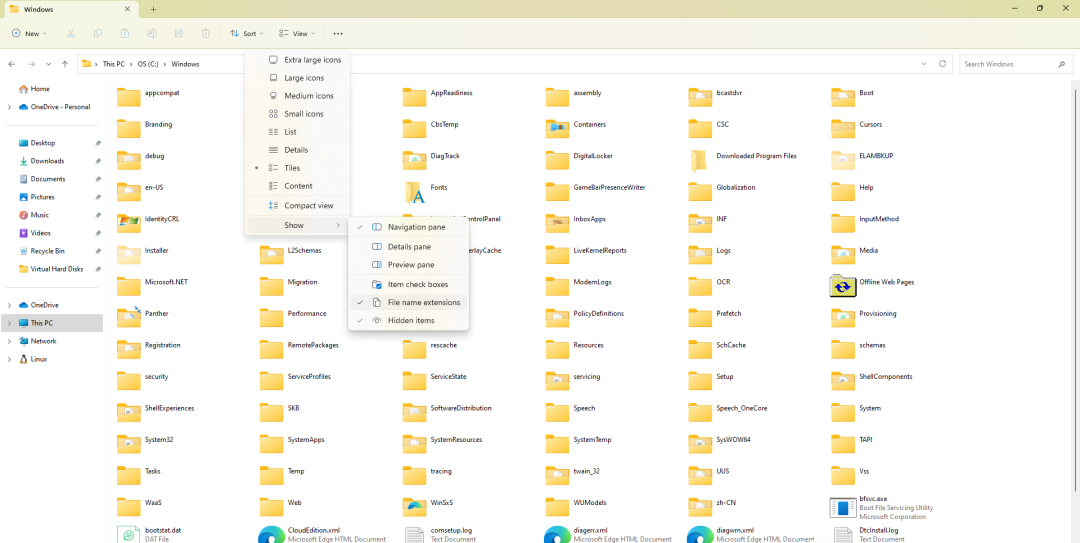Go forward with the right arrow

pyautogui.click(x=31, y=64)
